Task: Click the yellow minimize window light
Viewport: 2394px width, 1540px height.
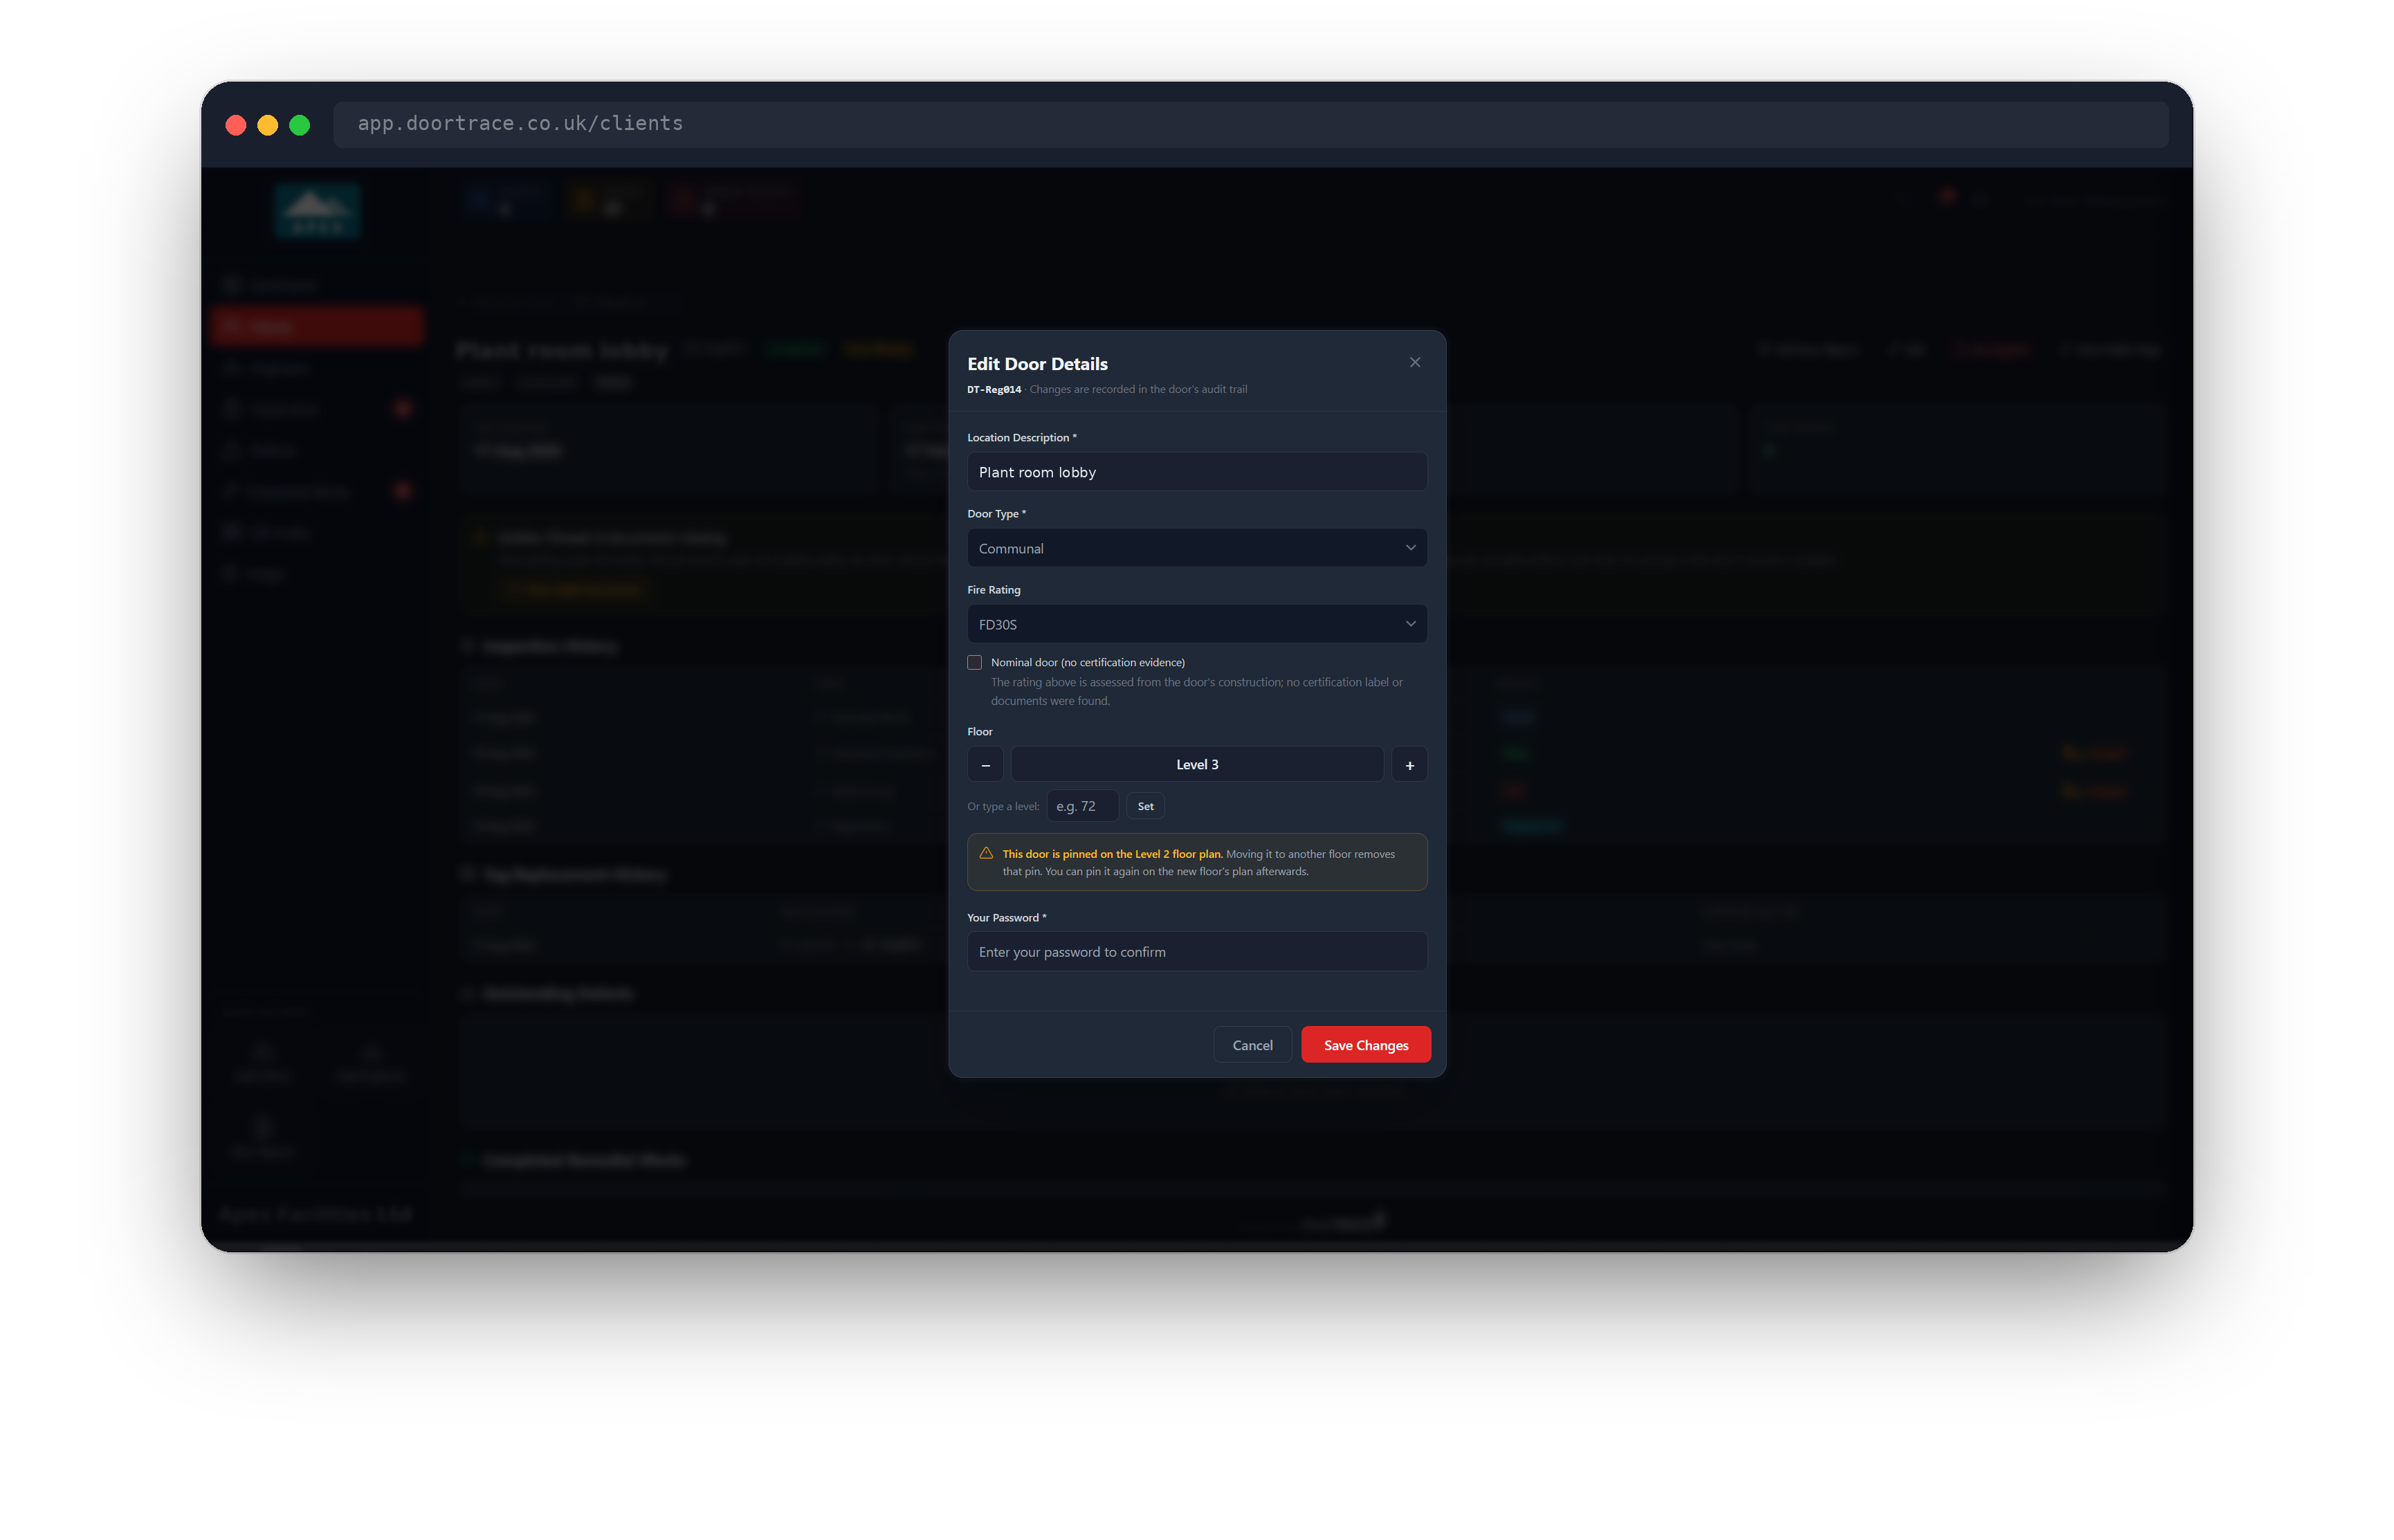Action: 268,125
